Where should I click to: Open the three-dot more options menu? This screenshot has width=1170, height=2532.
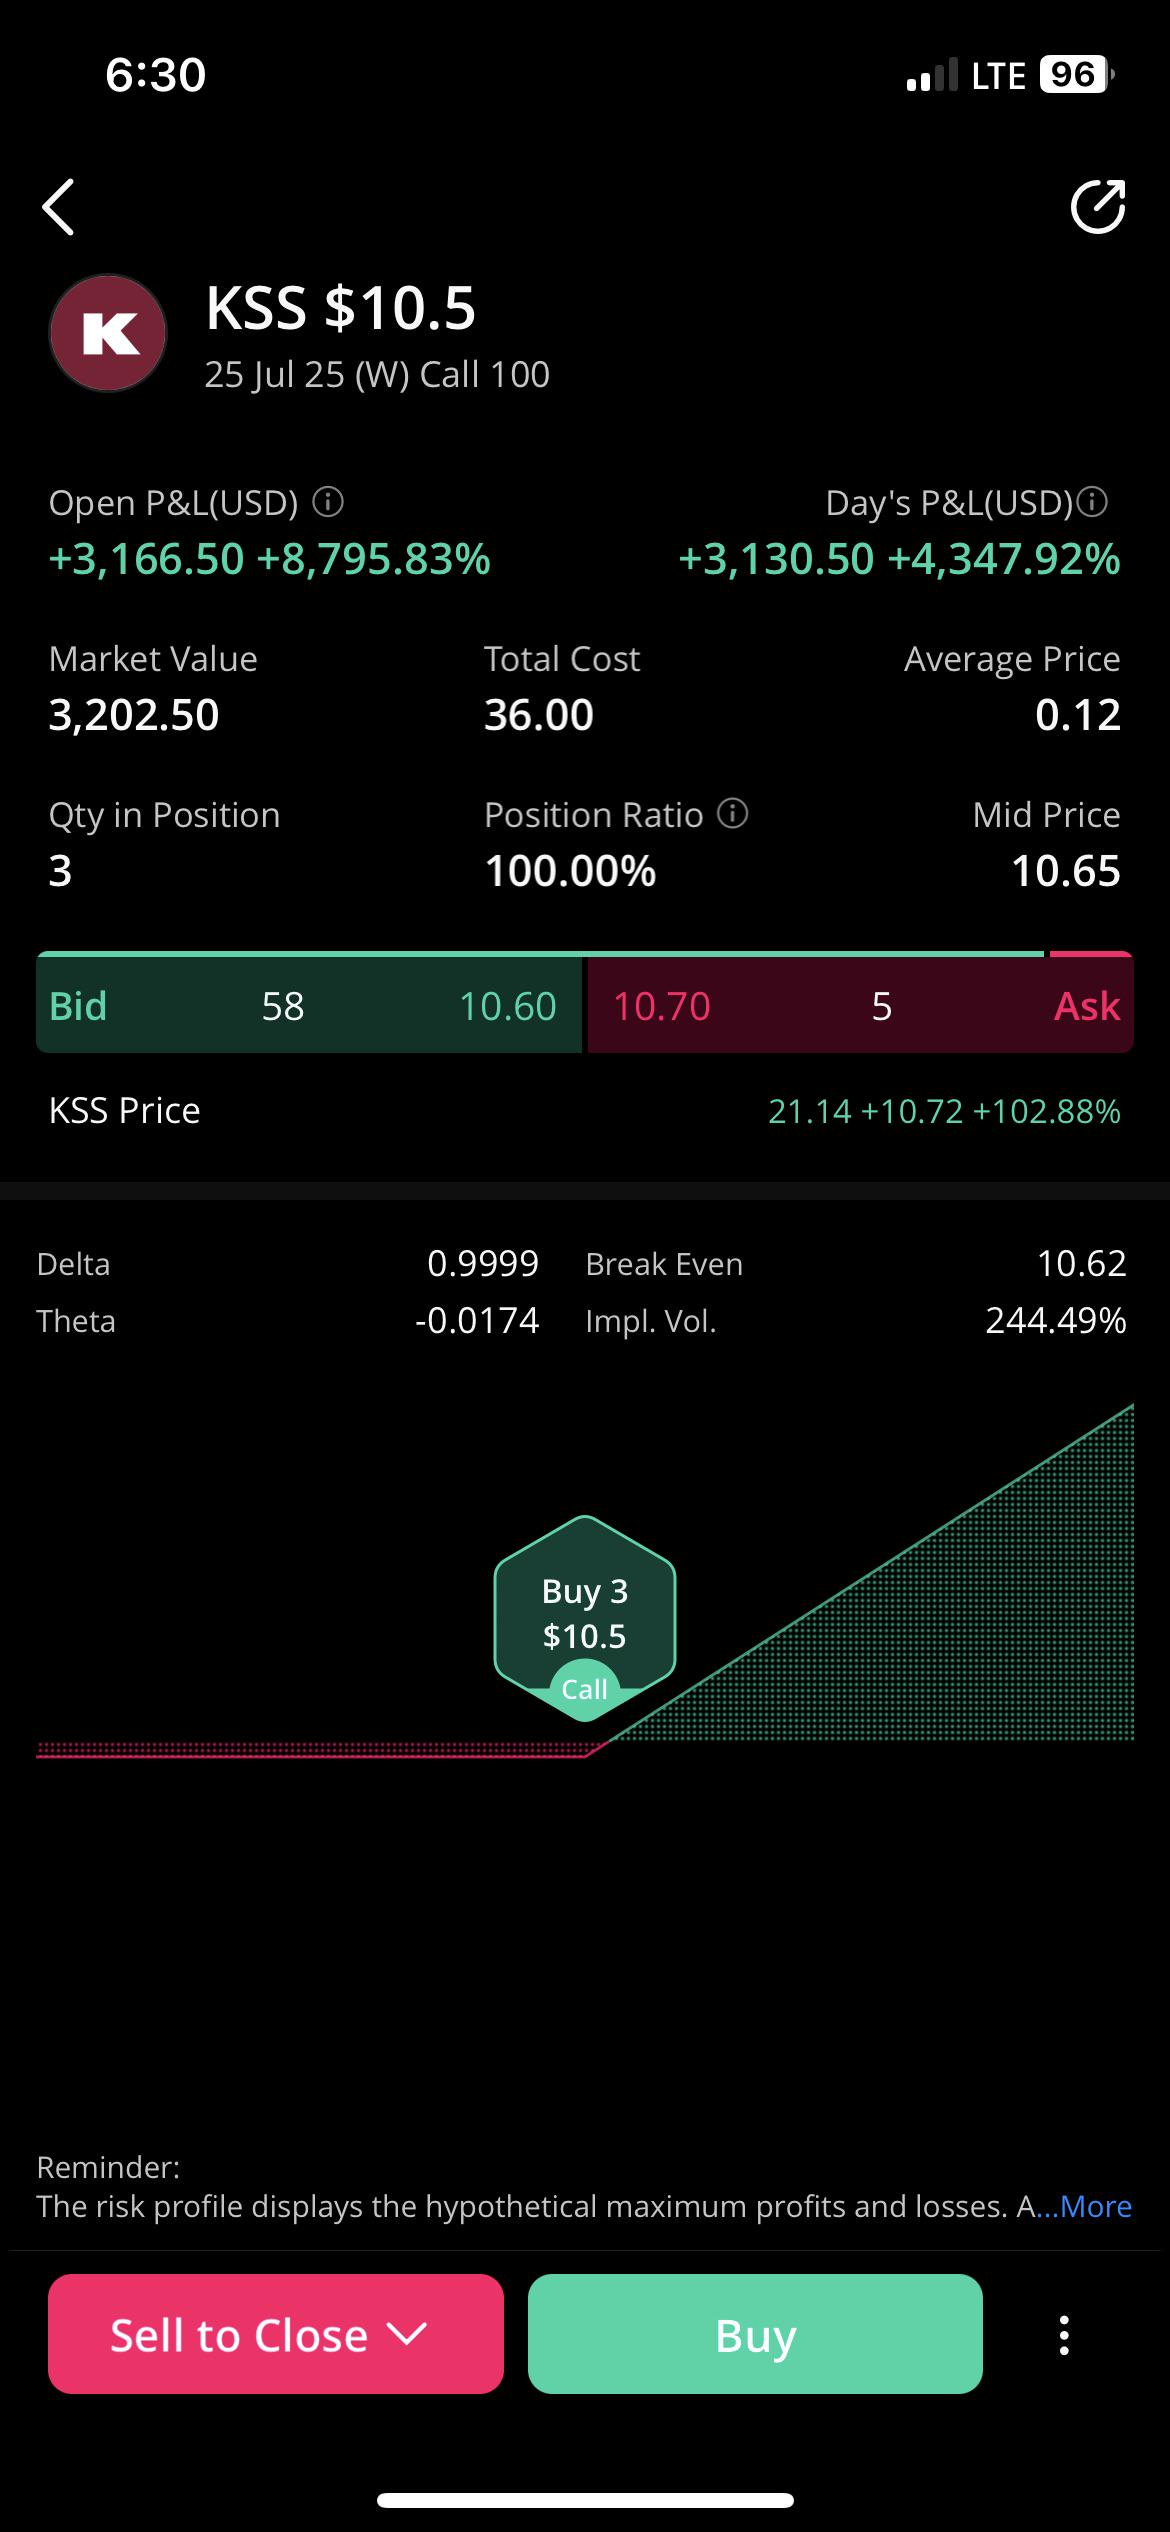1064,2336
